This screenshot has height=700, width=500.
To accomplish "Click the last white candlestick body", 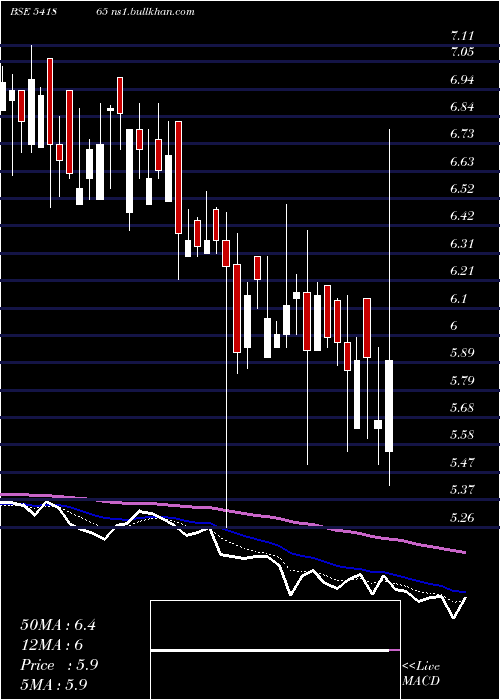I will (389, 406).
